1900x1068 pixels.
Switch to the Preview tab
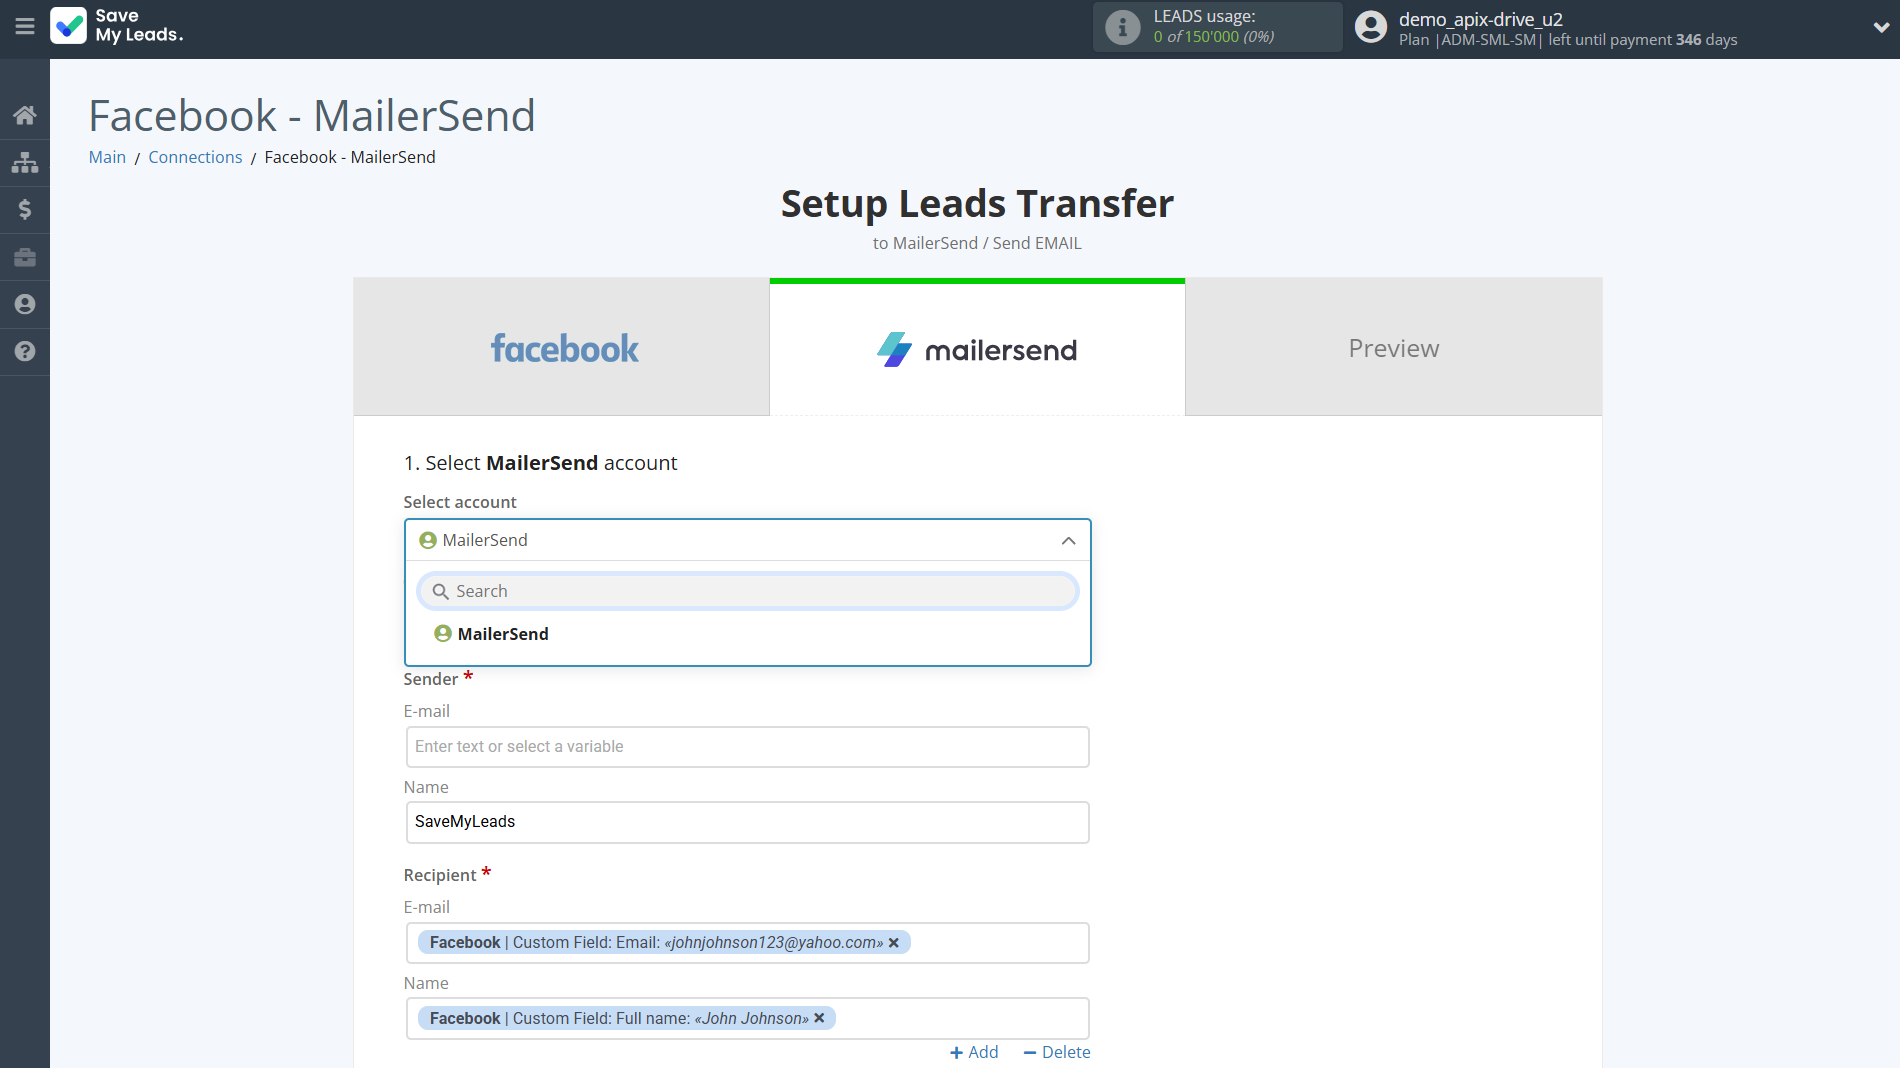click(1393, 348)
